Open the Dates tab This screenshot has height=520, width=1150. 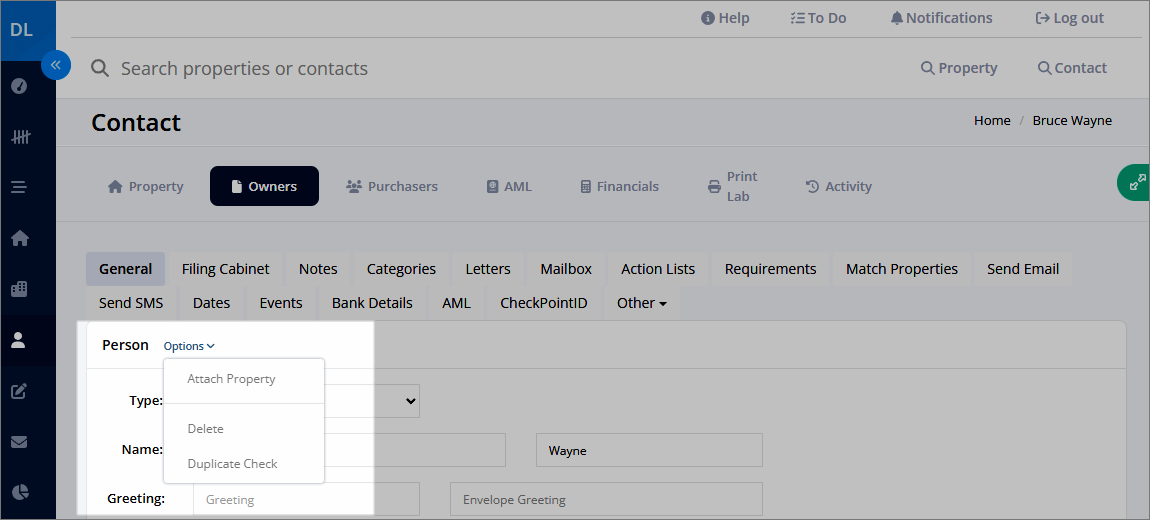[211, 303]
